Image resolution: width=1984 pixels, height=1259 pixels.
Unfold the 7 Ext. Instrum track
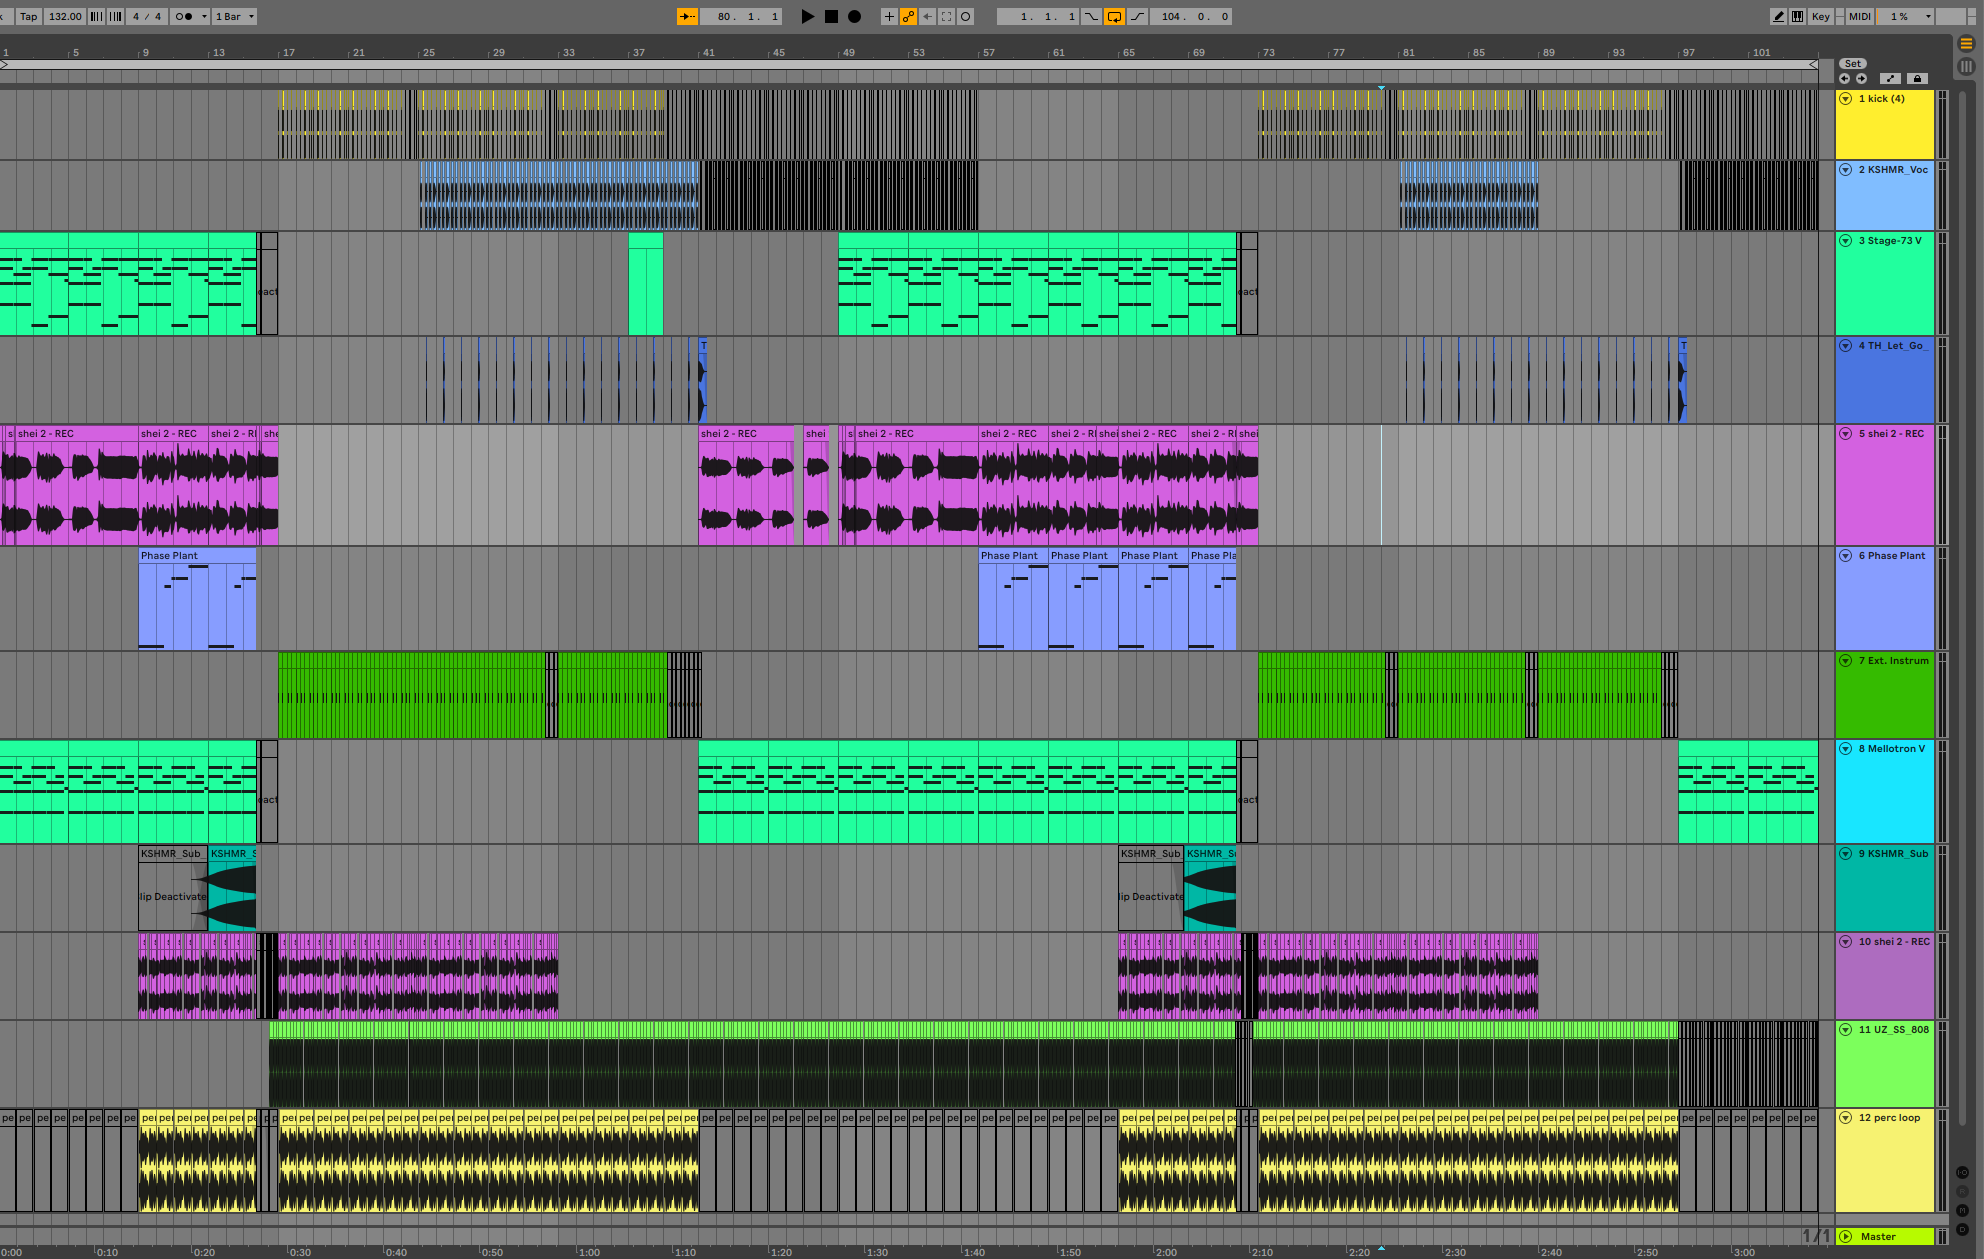point(1846,661)
